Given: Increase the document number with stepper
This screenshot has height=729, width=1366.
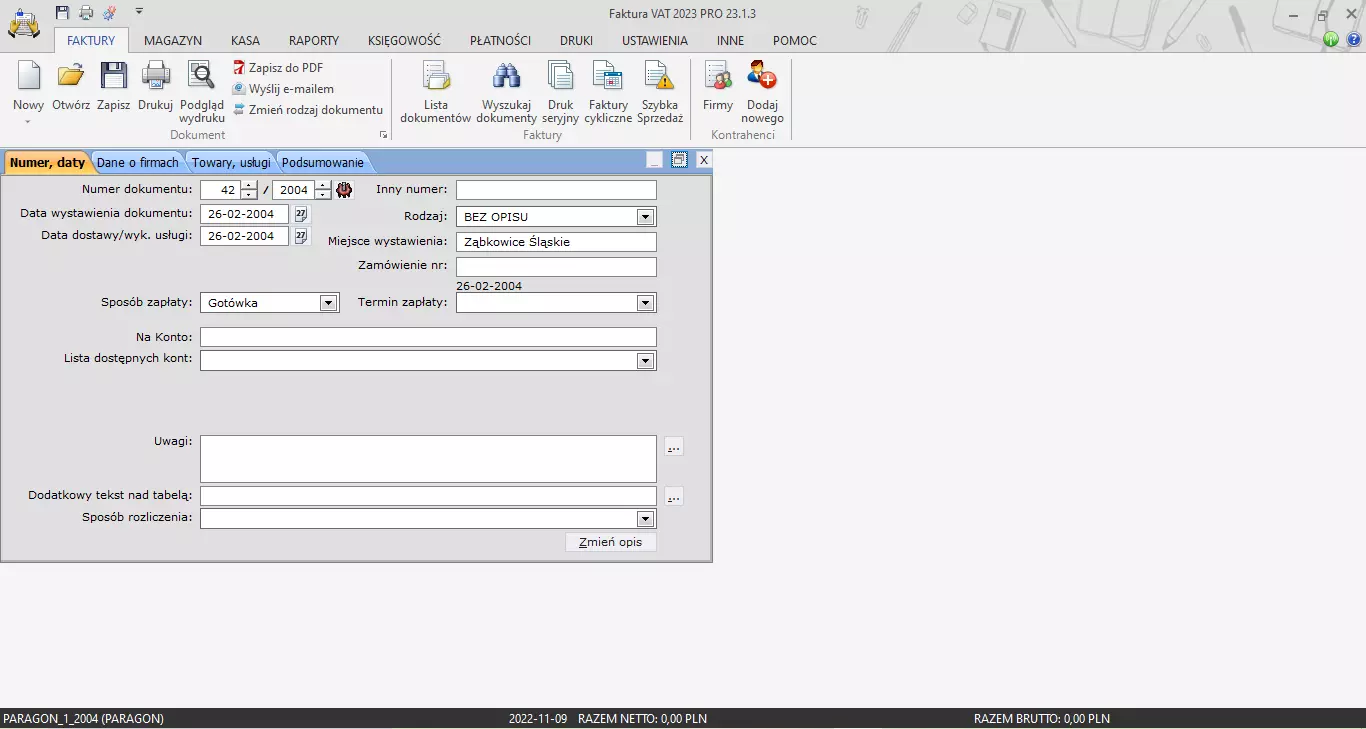Looking at the screenshot, I should (249, 186).
